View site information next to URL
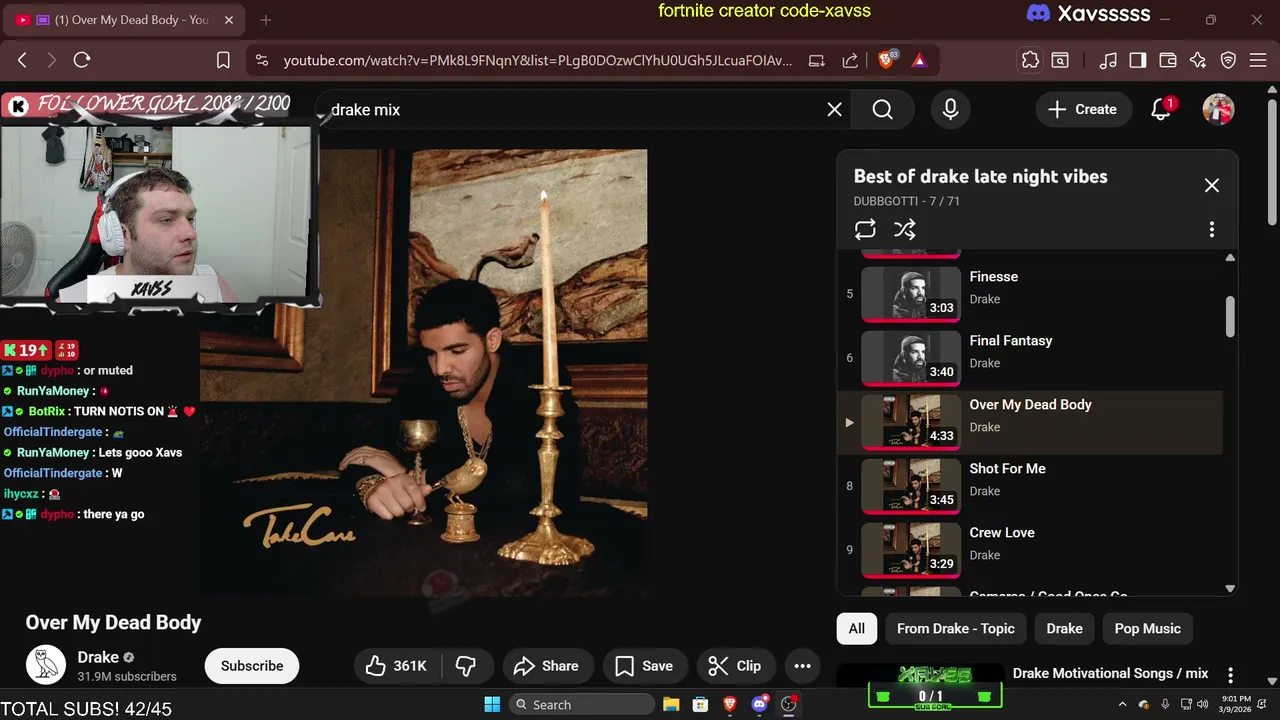The width and height of the screenshot is (1280, 720). coord(262,60)
